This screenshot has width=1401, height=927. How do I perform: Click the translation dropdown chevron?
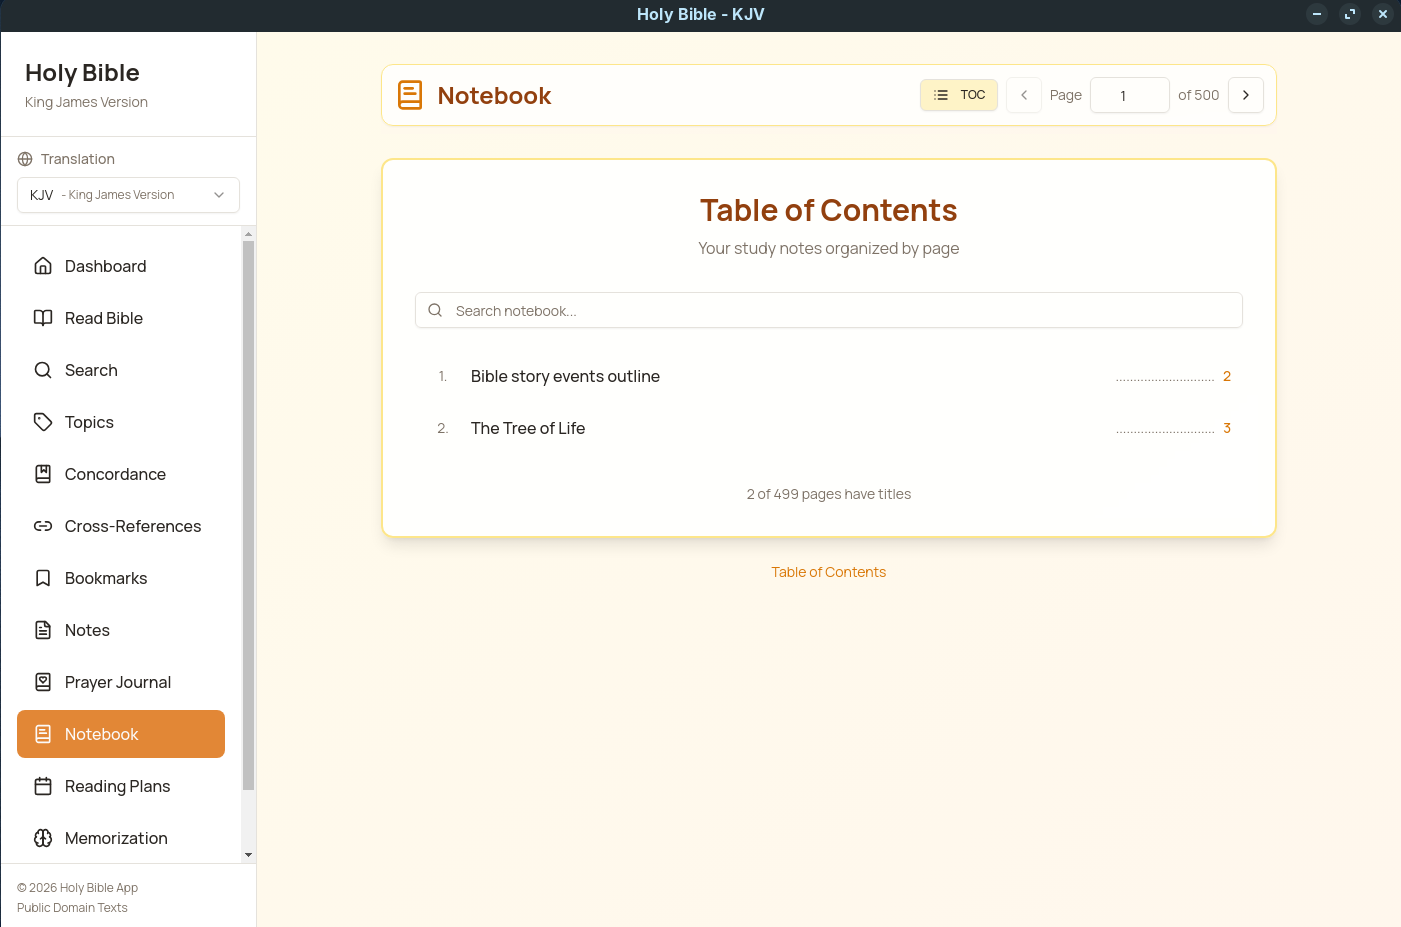219,195
